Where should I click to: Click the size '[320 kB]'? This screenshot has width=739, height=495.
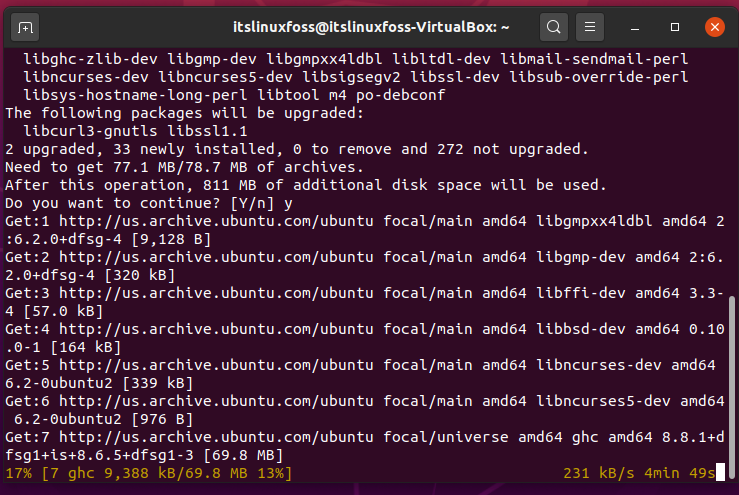tap(140, 275)
